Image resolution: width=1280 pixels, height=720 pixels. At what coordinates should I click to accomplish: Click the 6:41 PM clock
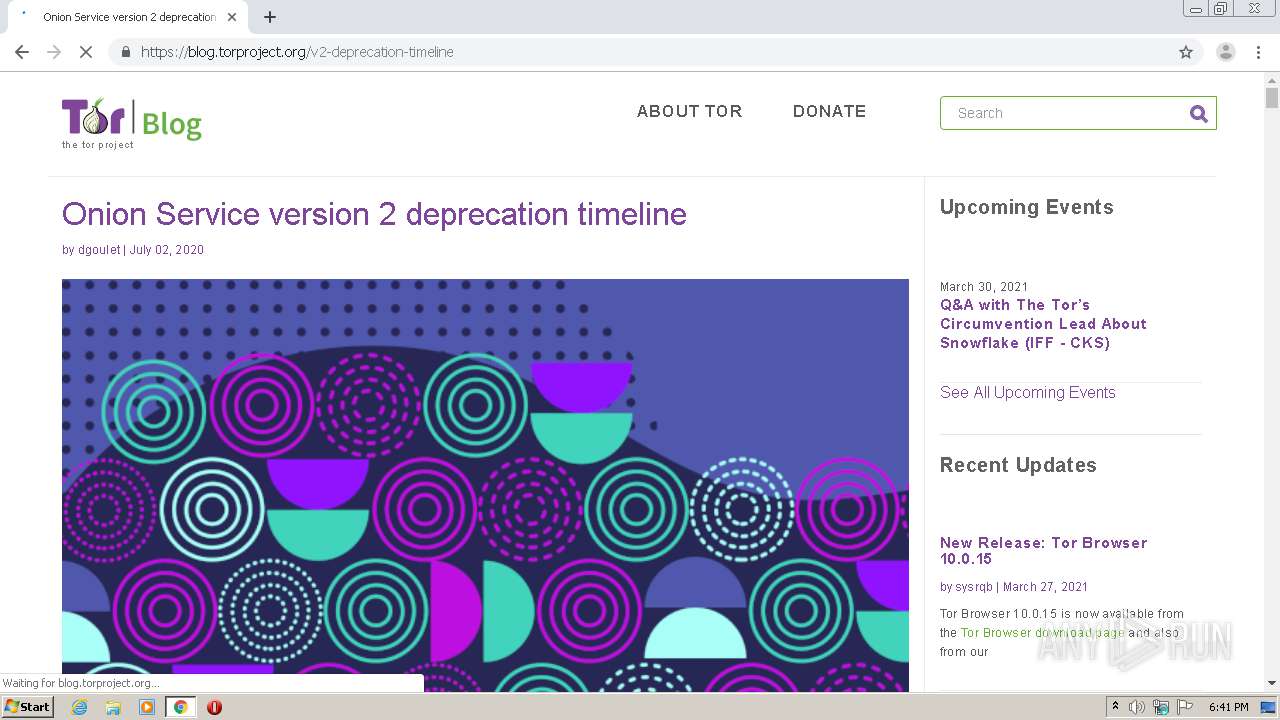click(x=1229, y=707)
